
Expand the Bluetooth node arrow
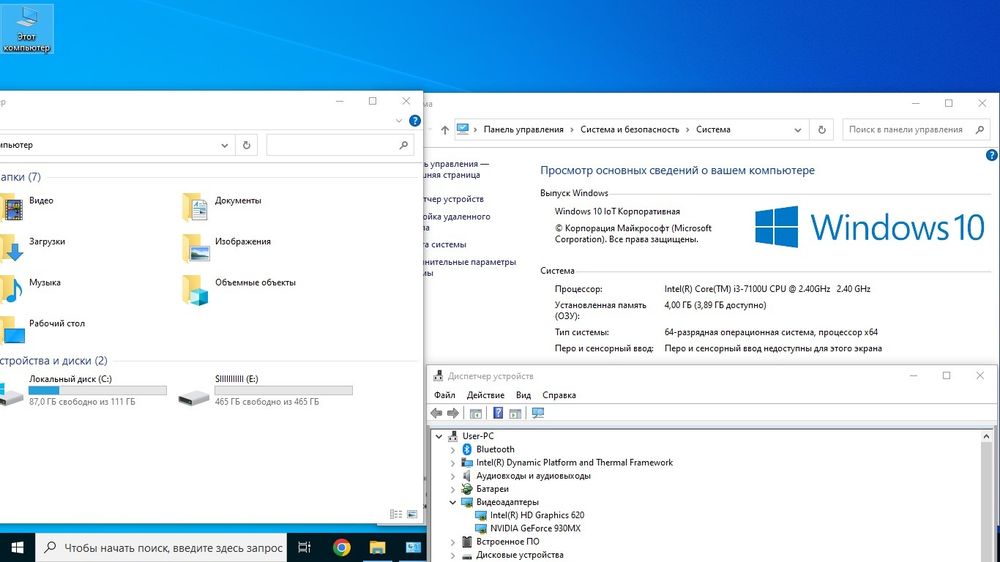point(453,450)
